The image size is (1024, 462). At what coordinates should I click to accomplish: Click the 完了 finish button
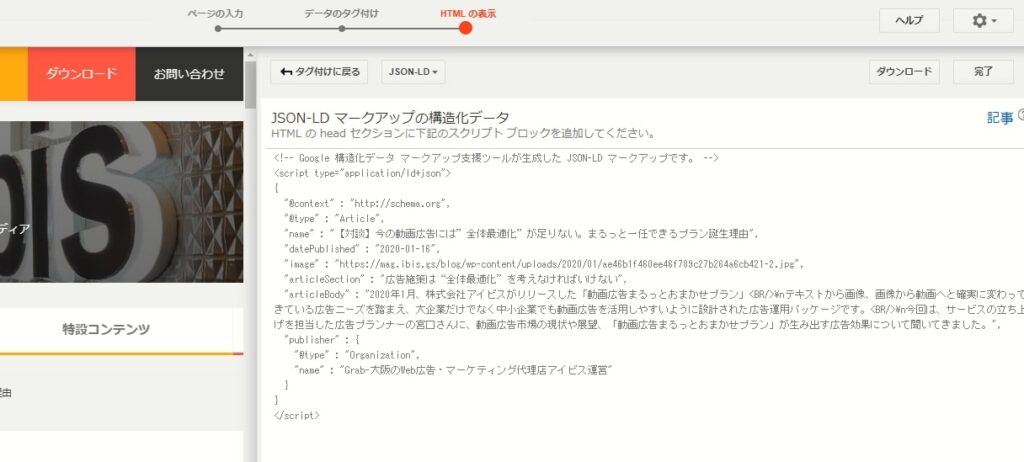click(x=984, y=72)
